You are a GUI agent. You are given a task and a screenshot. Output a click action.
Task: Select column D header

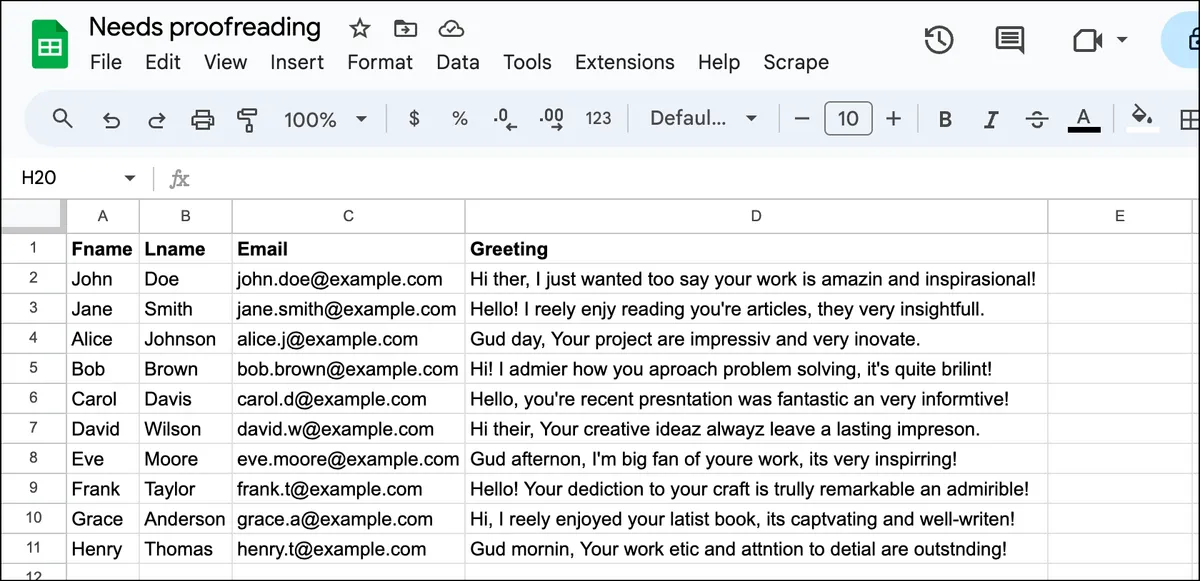tap(756, 216)
